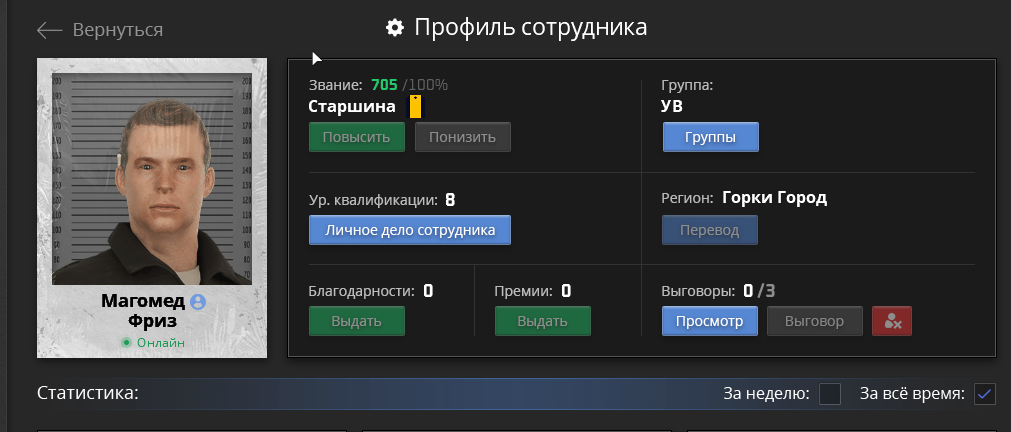Click the red dismiss employee icon button
The image size is (1011, 432).
892,321
